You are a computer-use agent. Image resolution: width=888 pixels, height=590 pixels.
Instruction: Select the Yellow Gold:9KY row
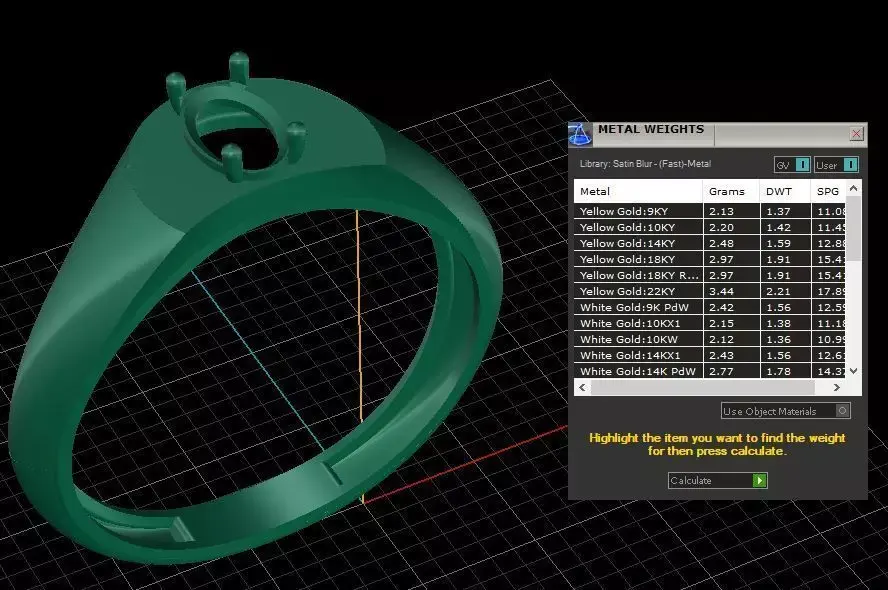(x=710, y=211)
